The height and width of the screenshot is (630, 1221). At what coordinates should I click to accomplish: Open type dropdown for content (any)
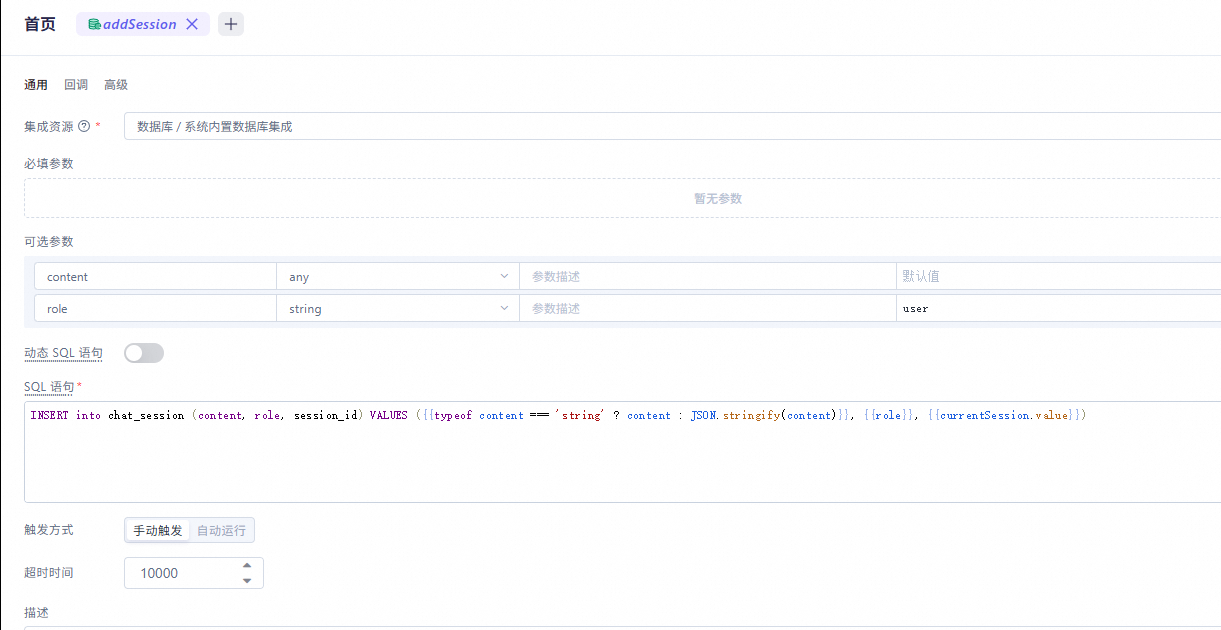(x=397, y=277)
